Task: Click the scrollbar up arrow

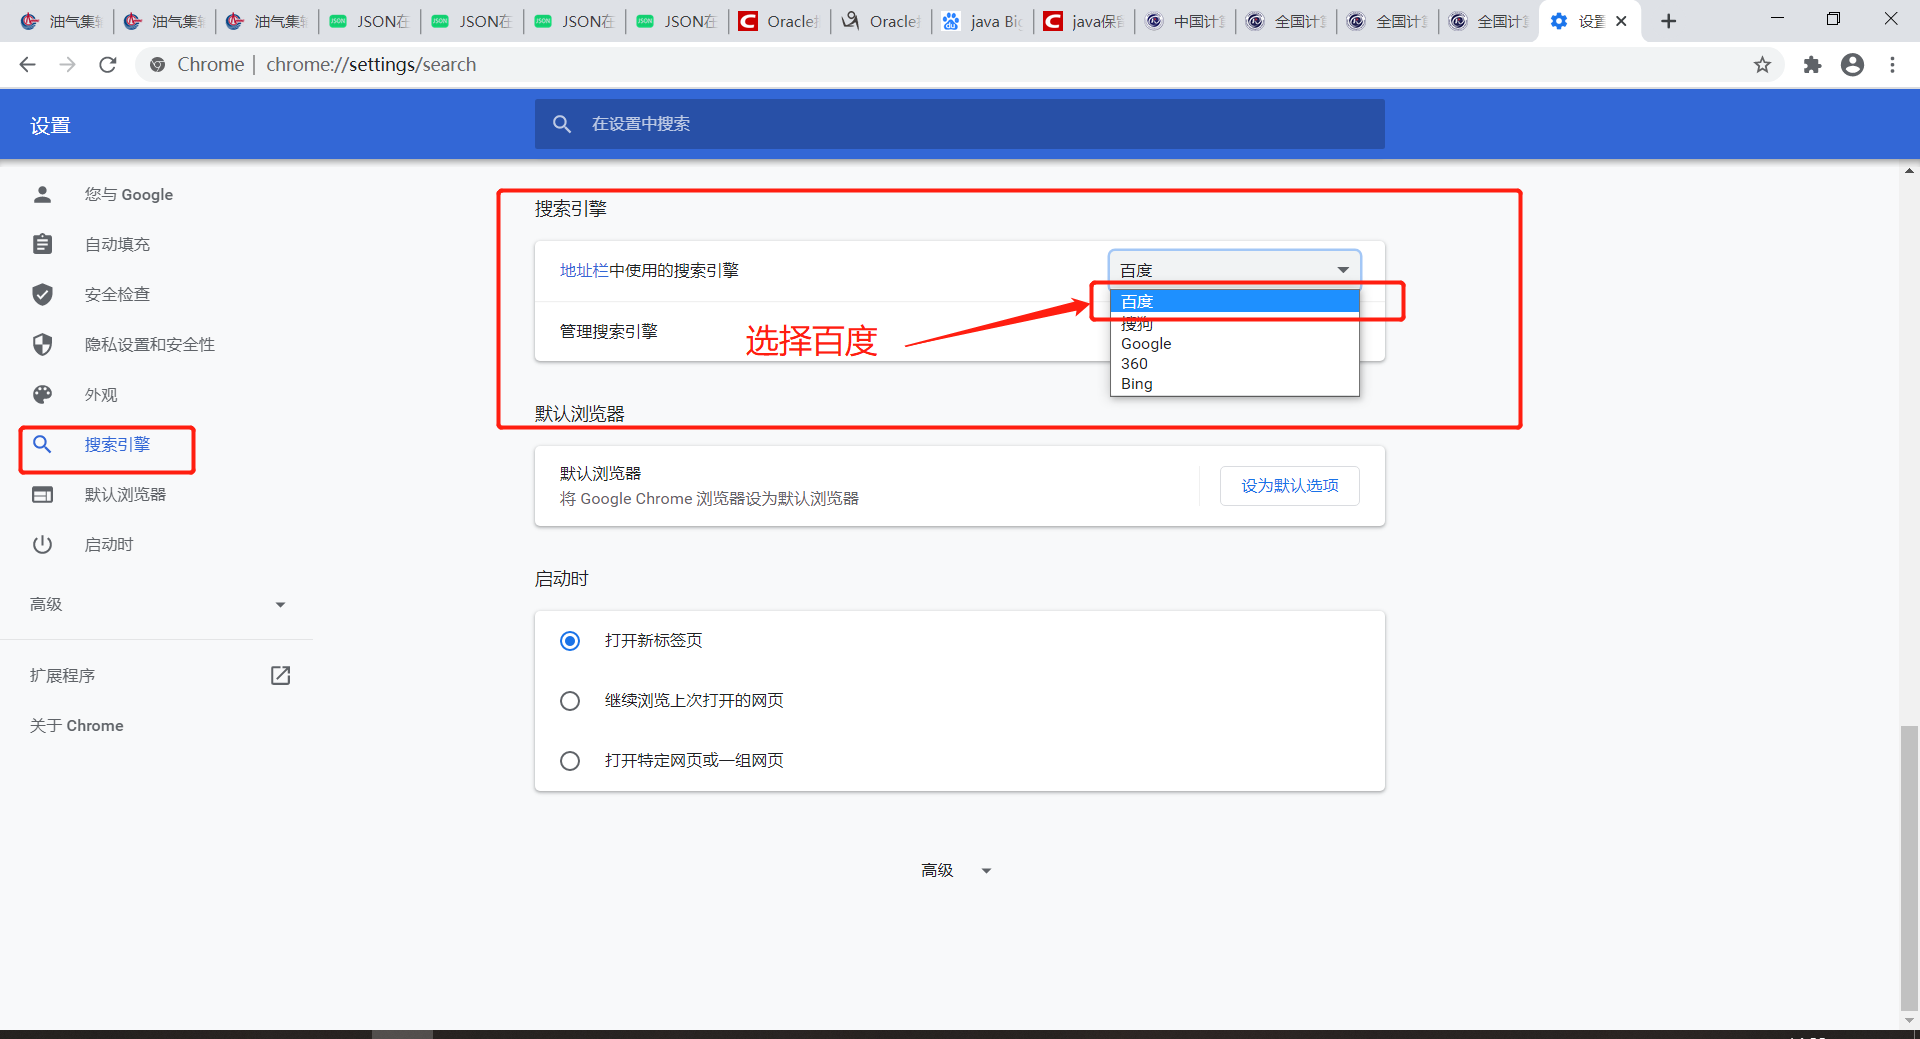Action: click(x=1909, y=172)
